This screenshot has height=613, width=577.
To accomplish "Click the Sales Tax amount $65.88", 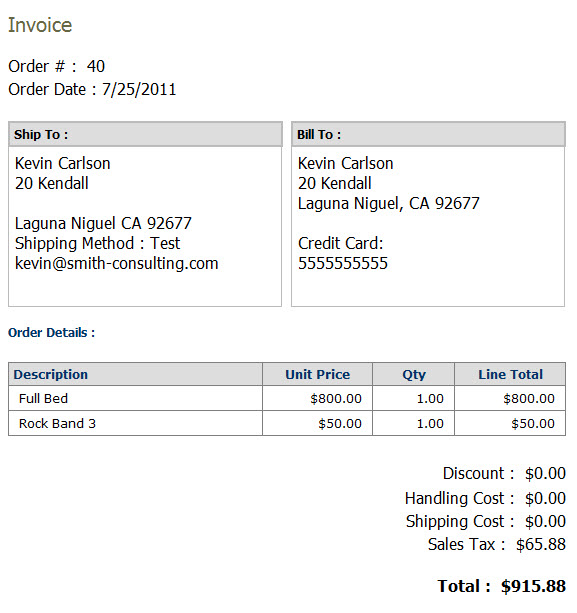I will [541, 545].
